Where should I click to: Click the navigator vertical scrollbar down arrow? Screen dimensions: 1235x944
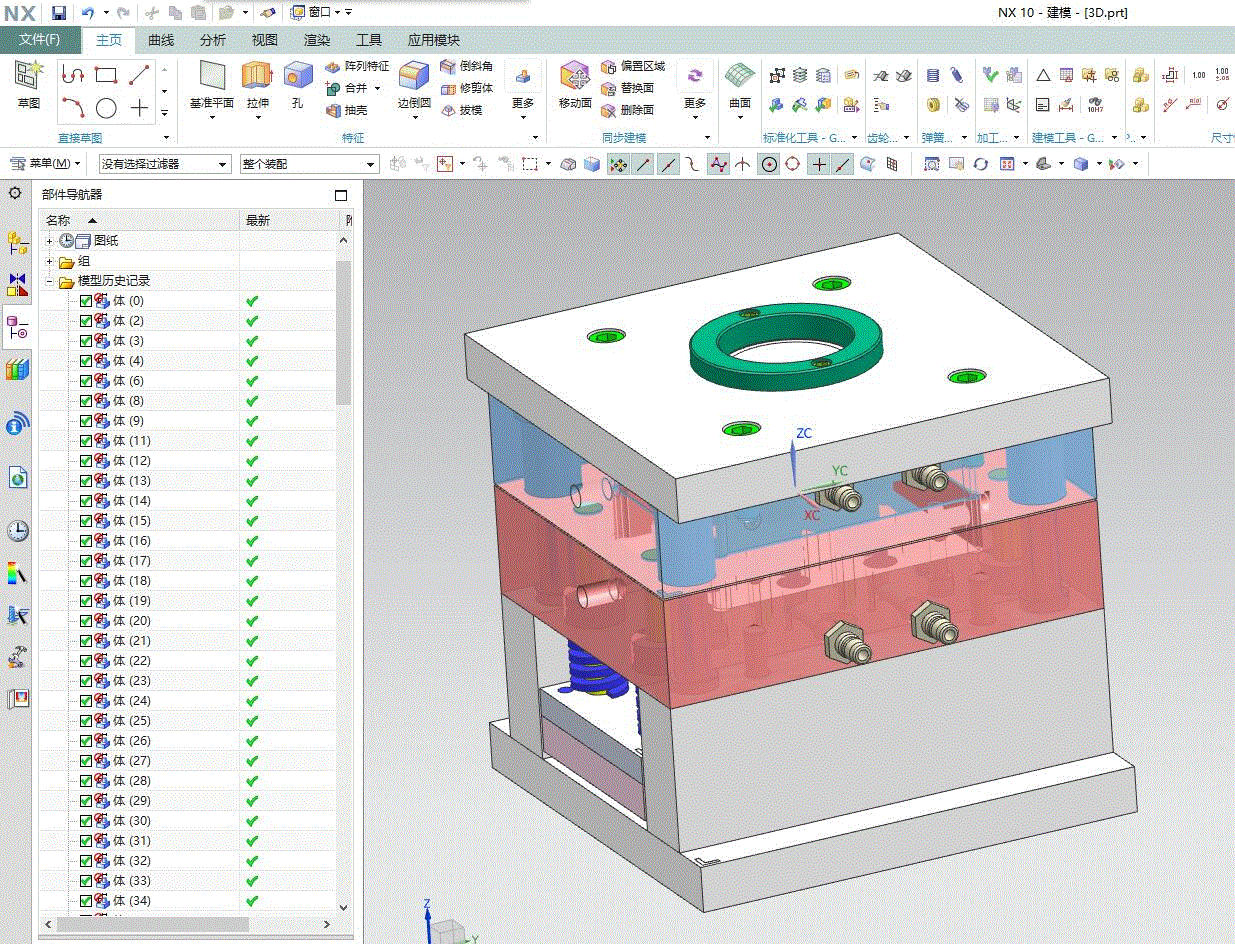pyautogui.click(x=344, y=907)
